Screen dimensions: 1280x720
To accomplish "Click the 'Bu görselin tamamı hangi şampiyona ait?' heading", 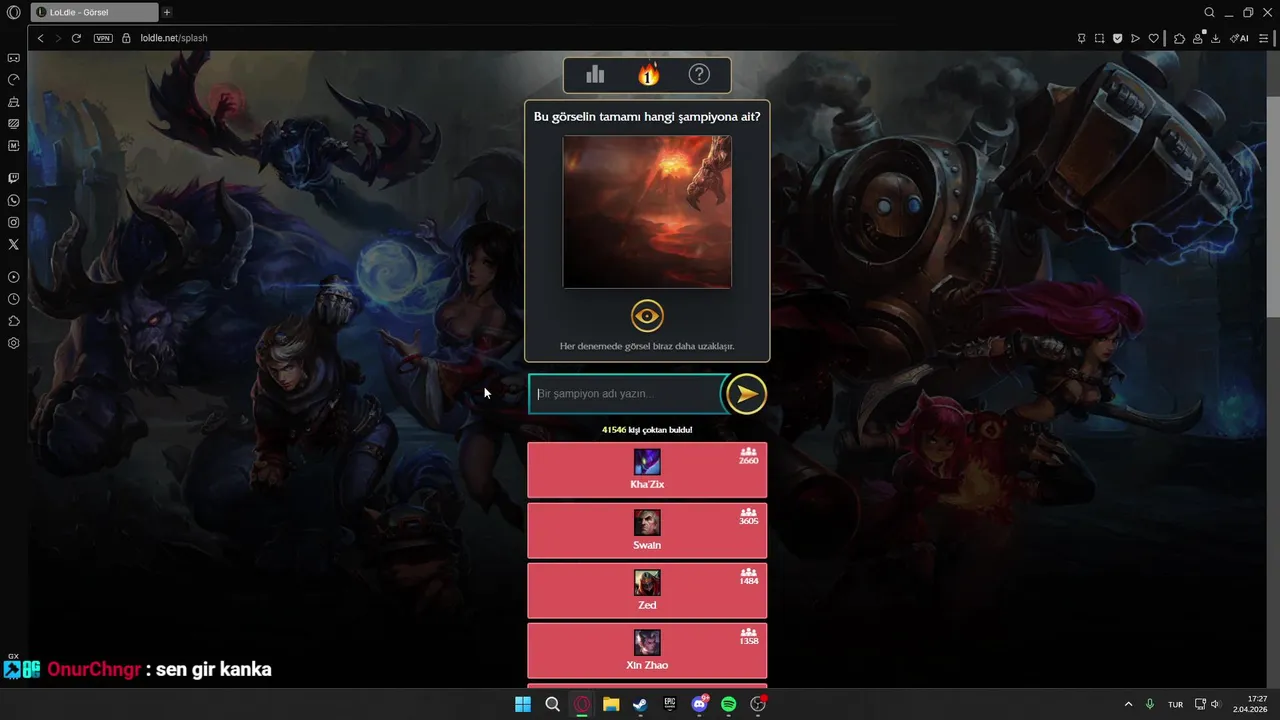I will (x=647, y=117).
